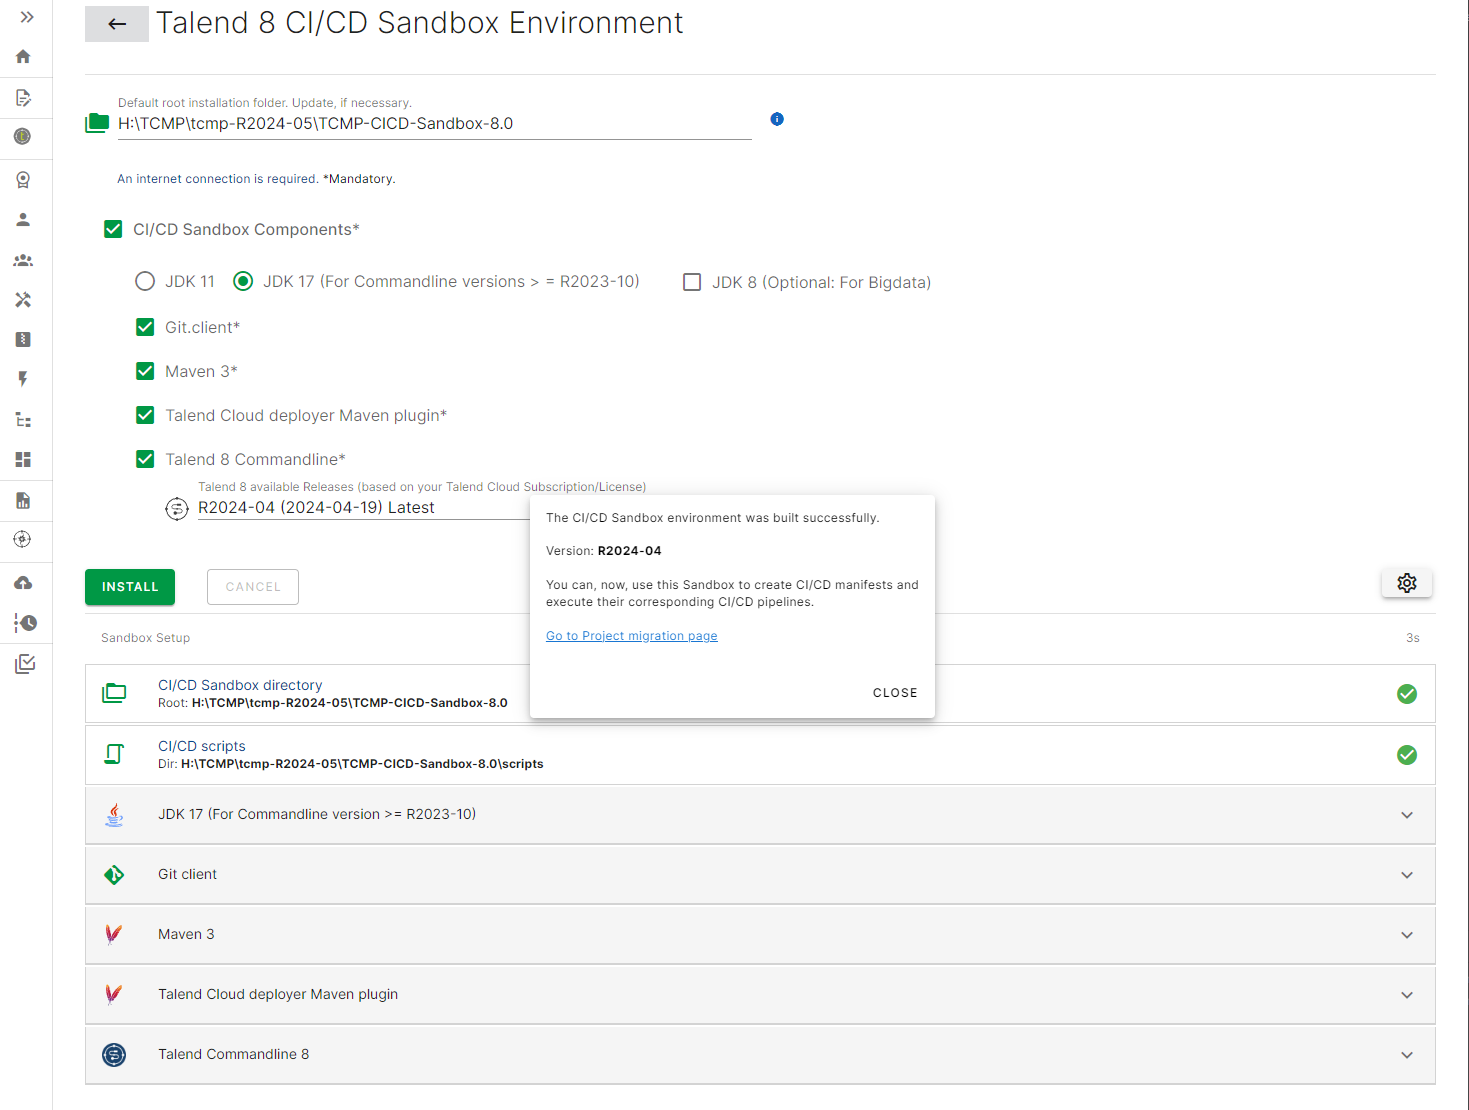Click the Git client diamond icon

pyautogui.click(x=114, y=875)
